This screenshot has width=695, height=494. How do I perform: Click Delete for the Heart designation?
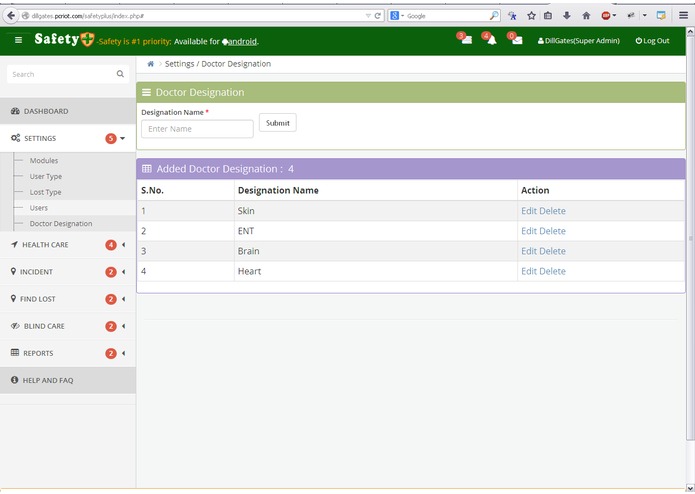552,271
